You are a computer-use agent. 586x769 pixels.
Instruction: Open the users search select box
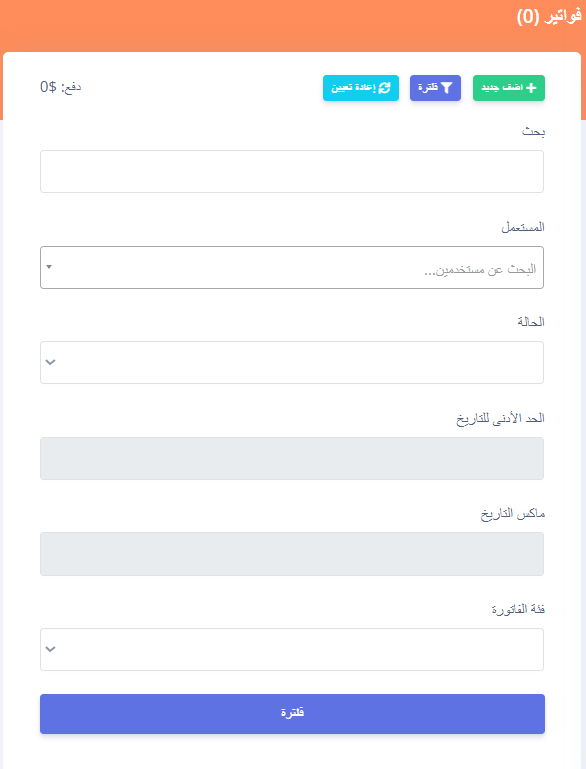pos(292,267)
